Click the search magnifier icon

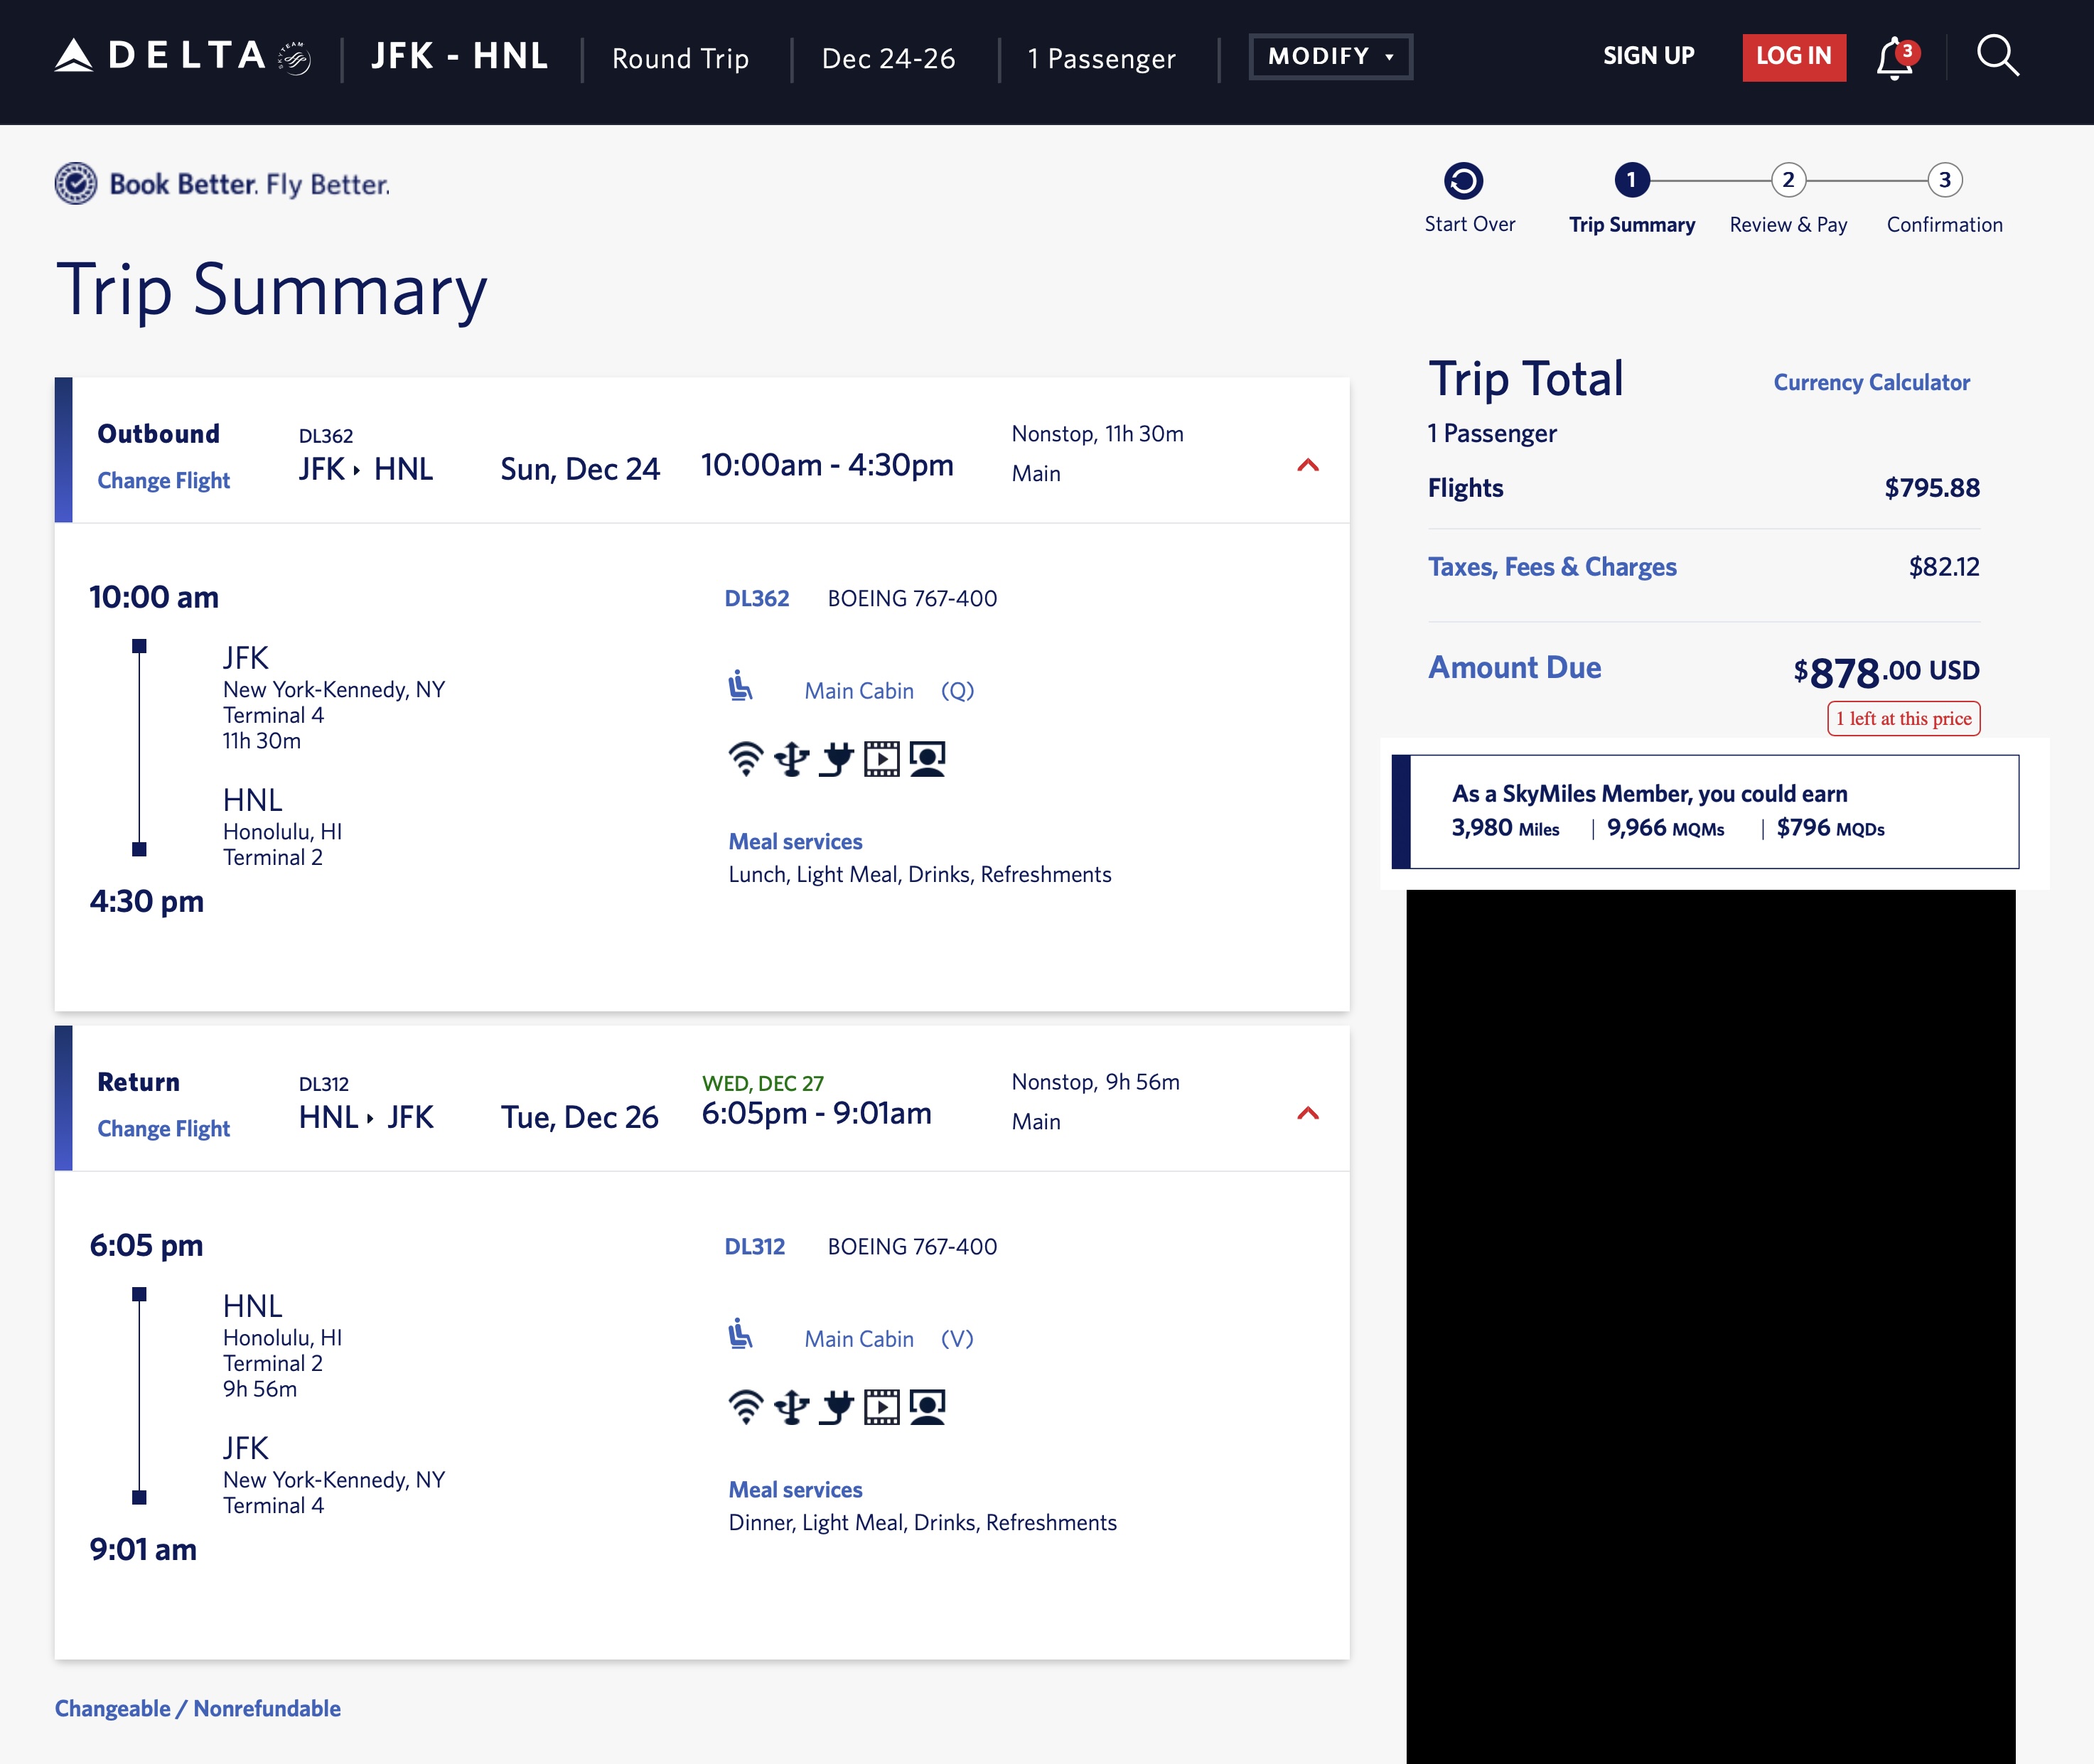[x=1997, y=56]
